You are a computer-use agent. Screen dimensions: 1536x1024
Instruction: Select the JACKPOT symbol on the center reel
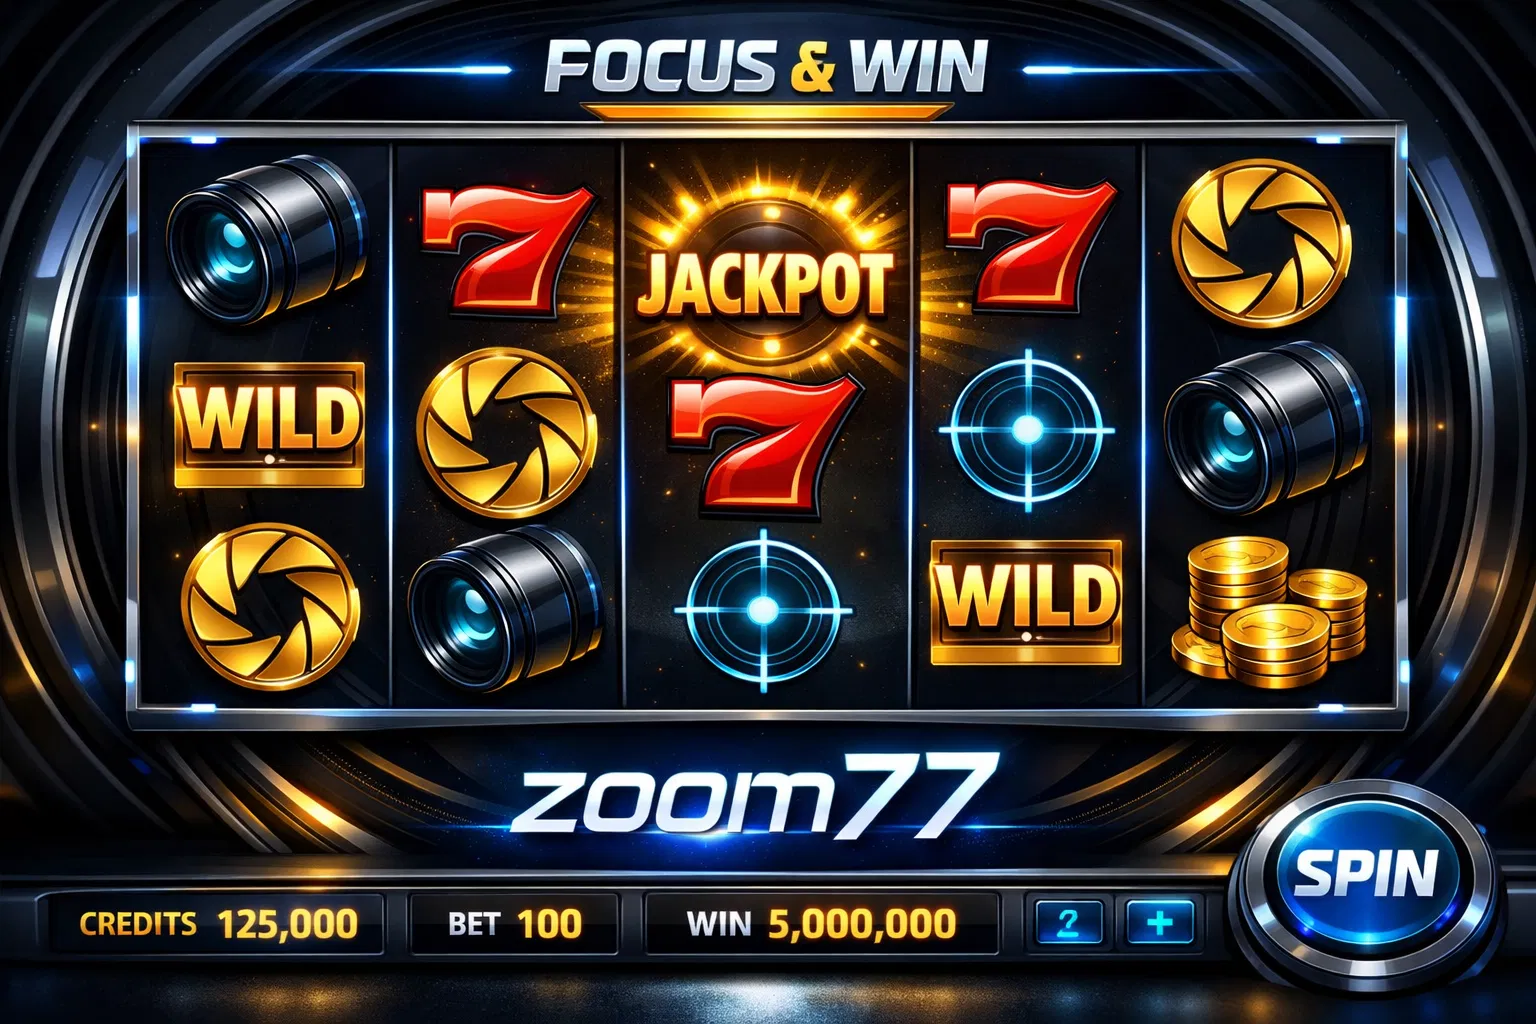click(x=765, y=282)
